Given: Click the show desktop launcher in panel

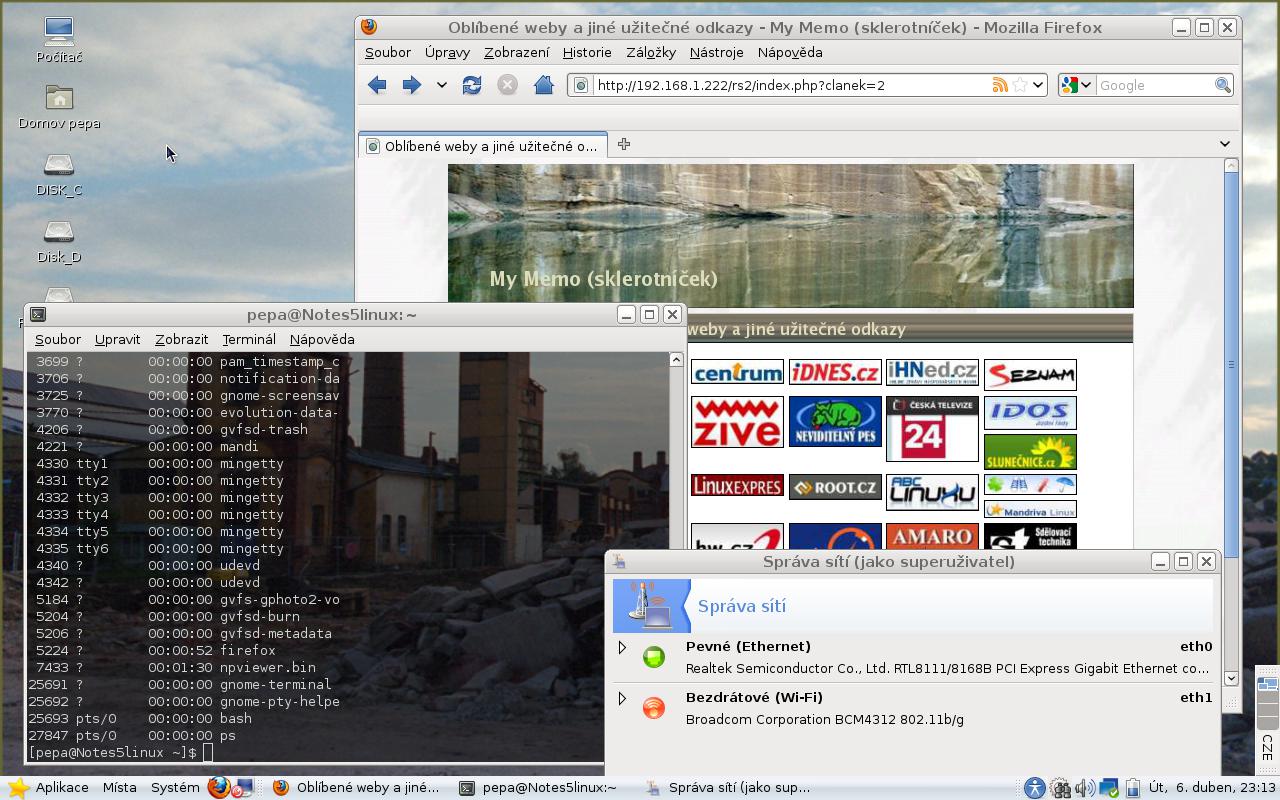Looking at the screenshot, I should 242,787.
